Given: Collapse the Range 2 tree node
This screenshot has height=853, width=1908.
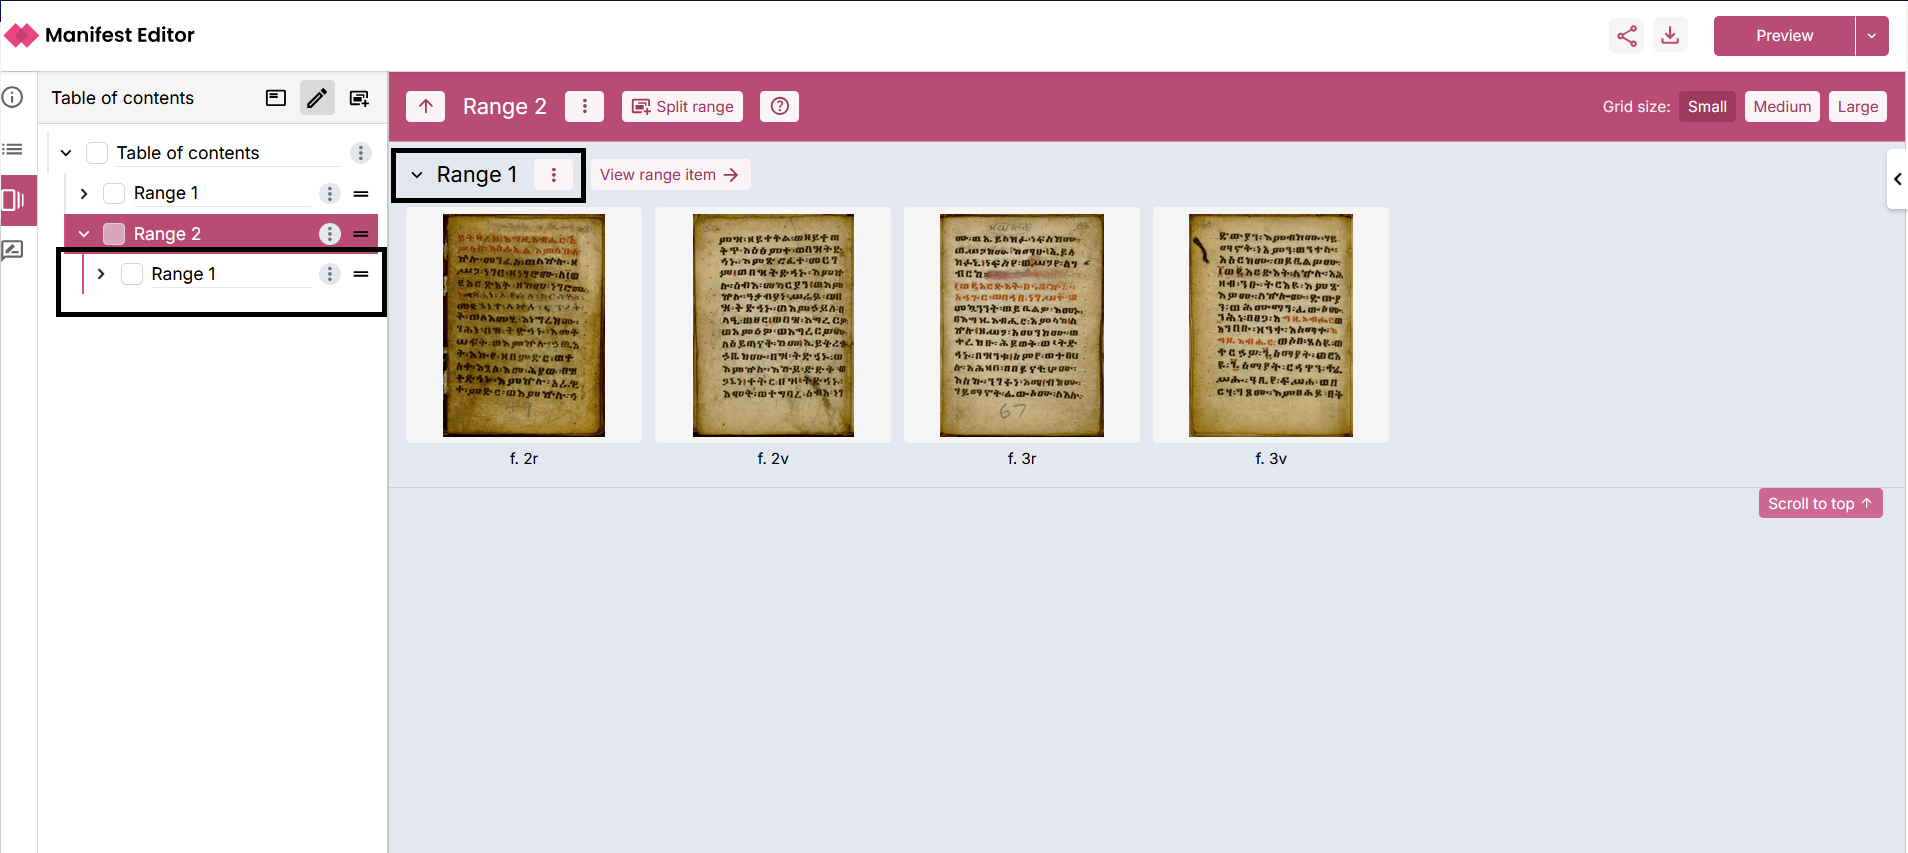Looking at the screenshot, I should click(x=84, y=234).
